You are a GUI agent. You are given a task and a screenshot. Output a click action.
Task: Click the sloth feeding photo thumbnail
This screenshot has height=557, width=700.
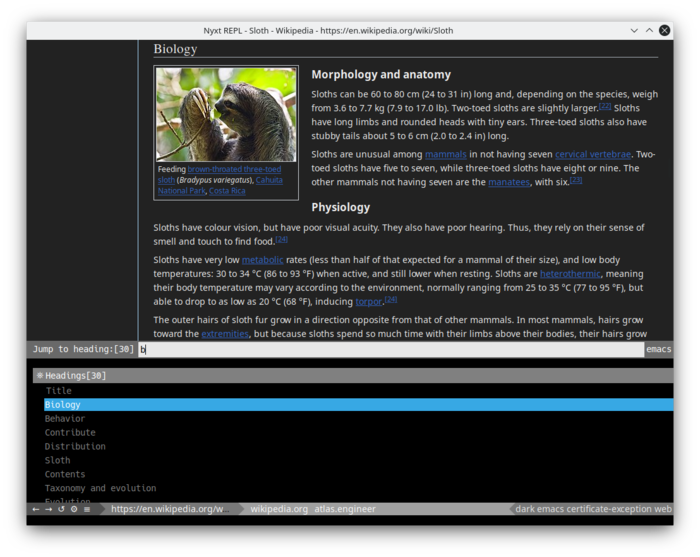(226, 114)
